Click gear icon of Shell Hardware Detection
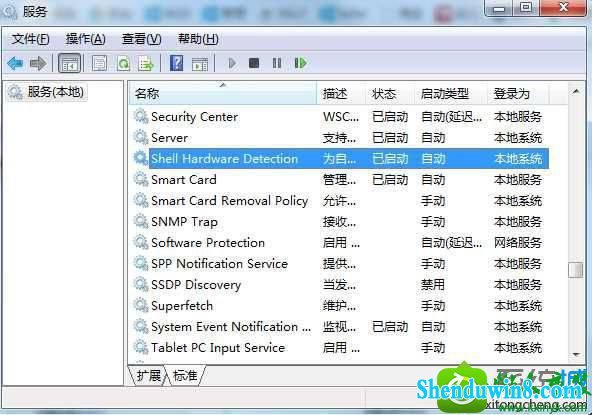This screenshot has width=592, height=415. click(141, 158)
